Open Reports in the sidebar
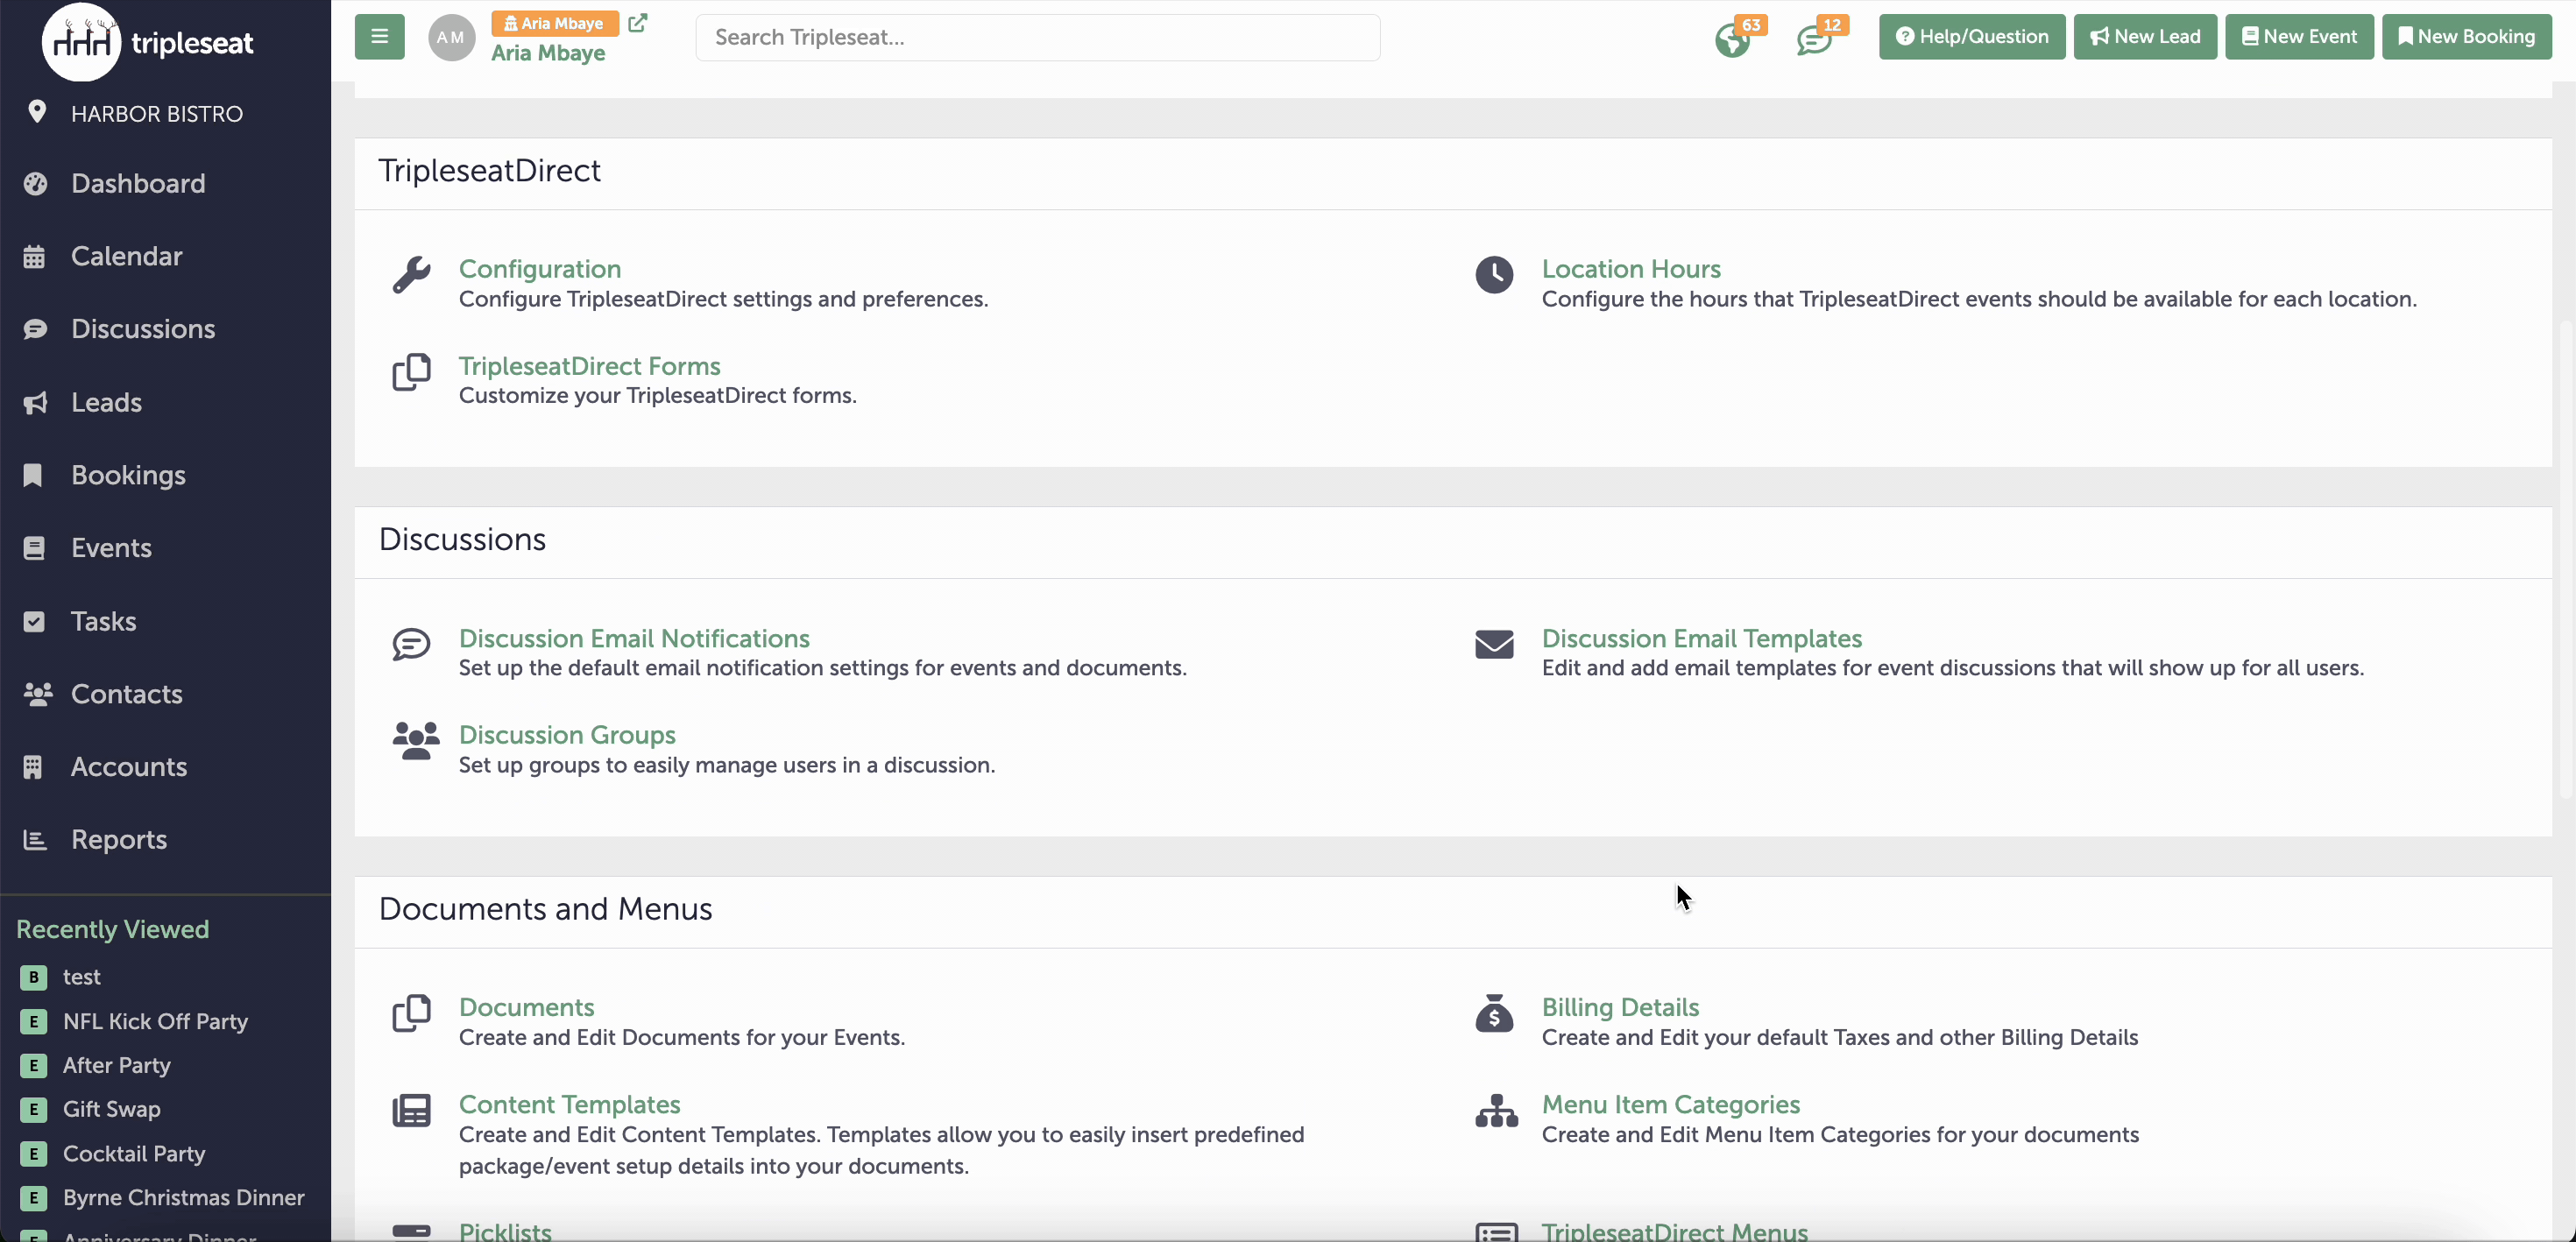The image size is (2576, 1242). click(x=119, y=840)
